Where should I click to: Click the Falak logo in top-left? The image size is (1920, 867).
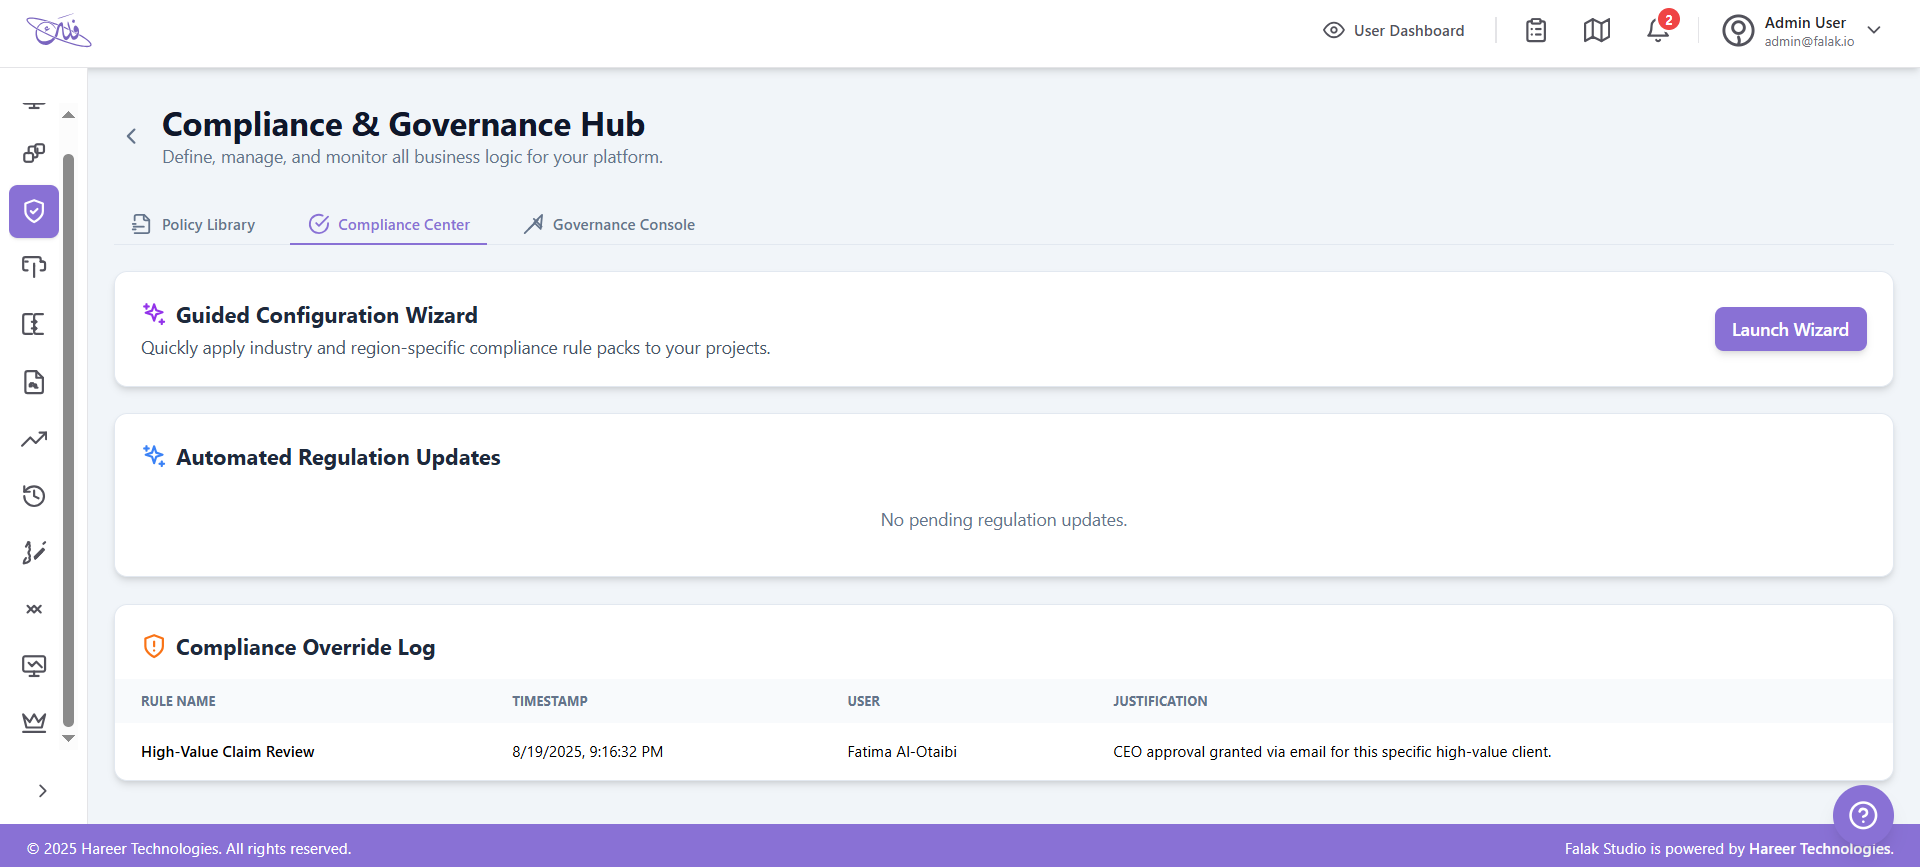[58, 32]
